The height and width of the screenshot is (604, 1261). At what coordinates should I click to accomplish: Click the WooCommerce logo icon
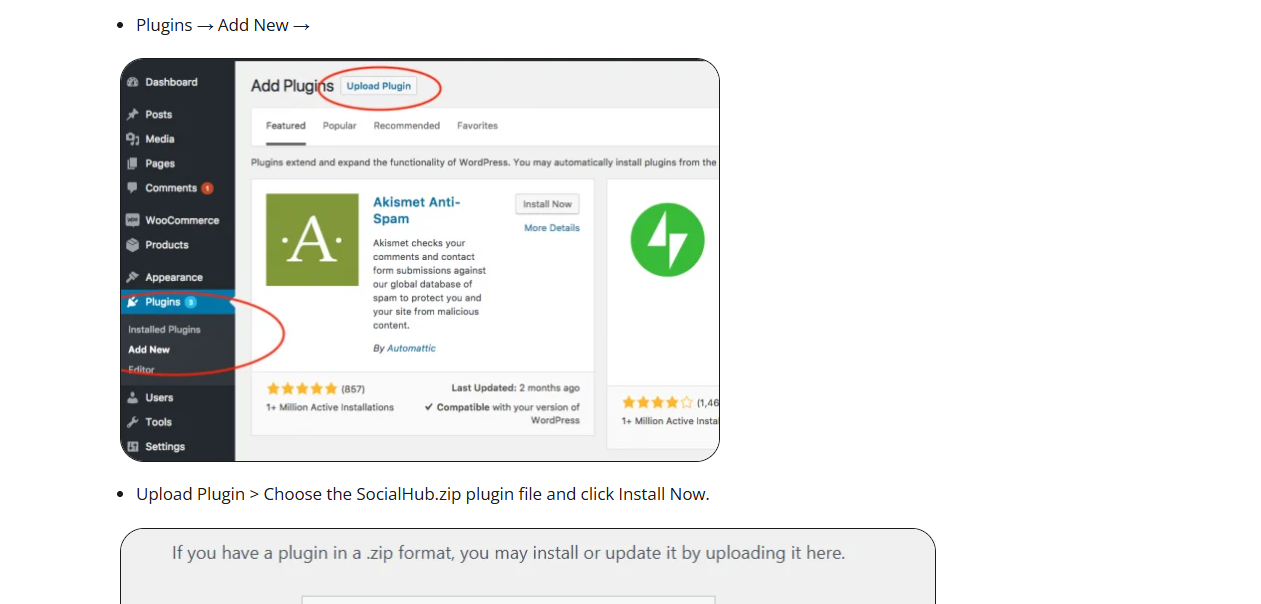[133, 220]
